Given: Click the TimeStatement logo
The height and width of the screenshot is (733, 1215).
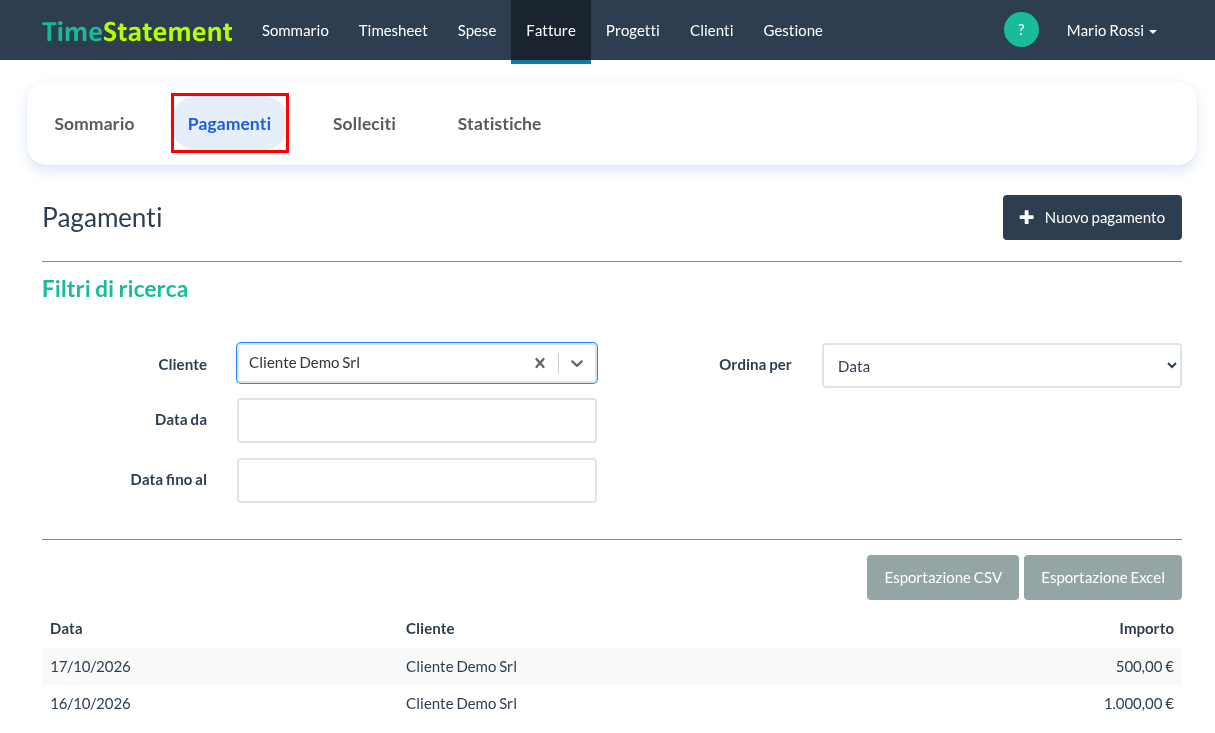Looking at the screenshot, I should coord(137,31).
